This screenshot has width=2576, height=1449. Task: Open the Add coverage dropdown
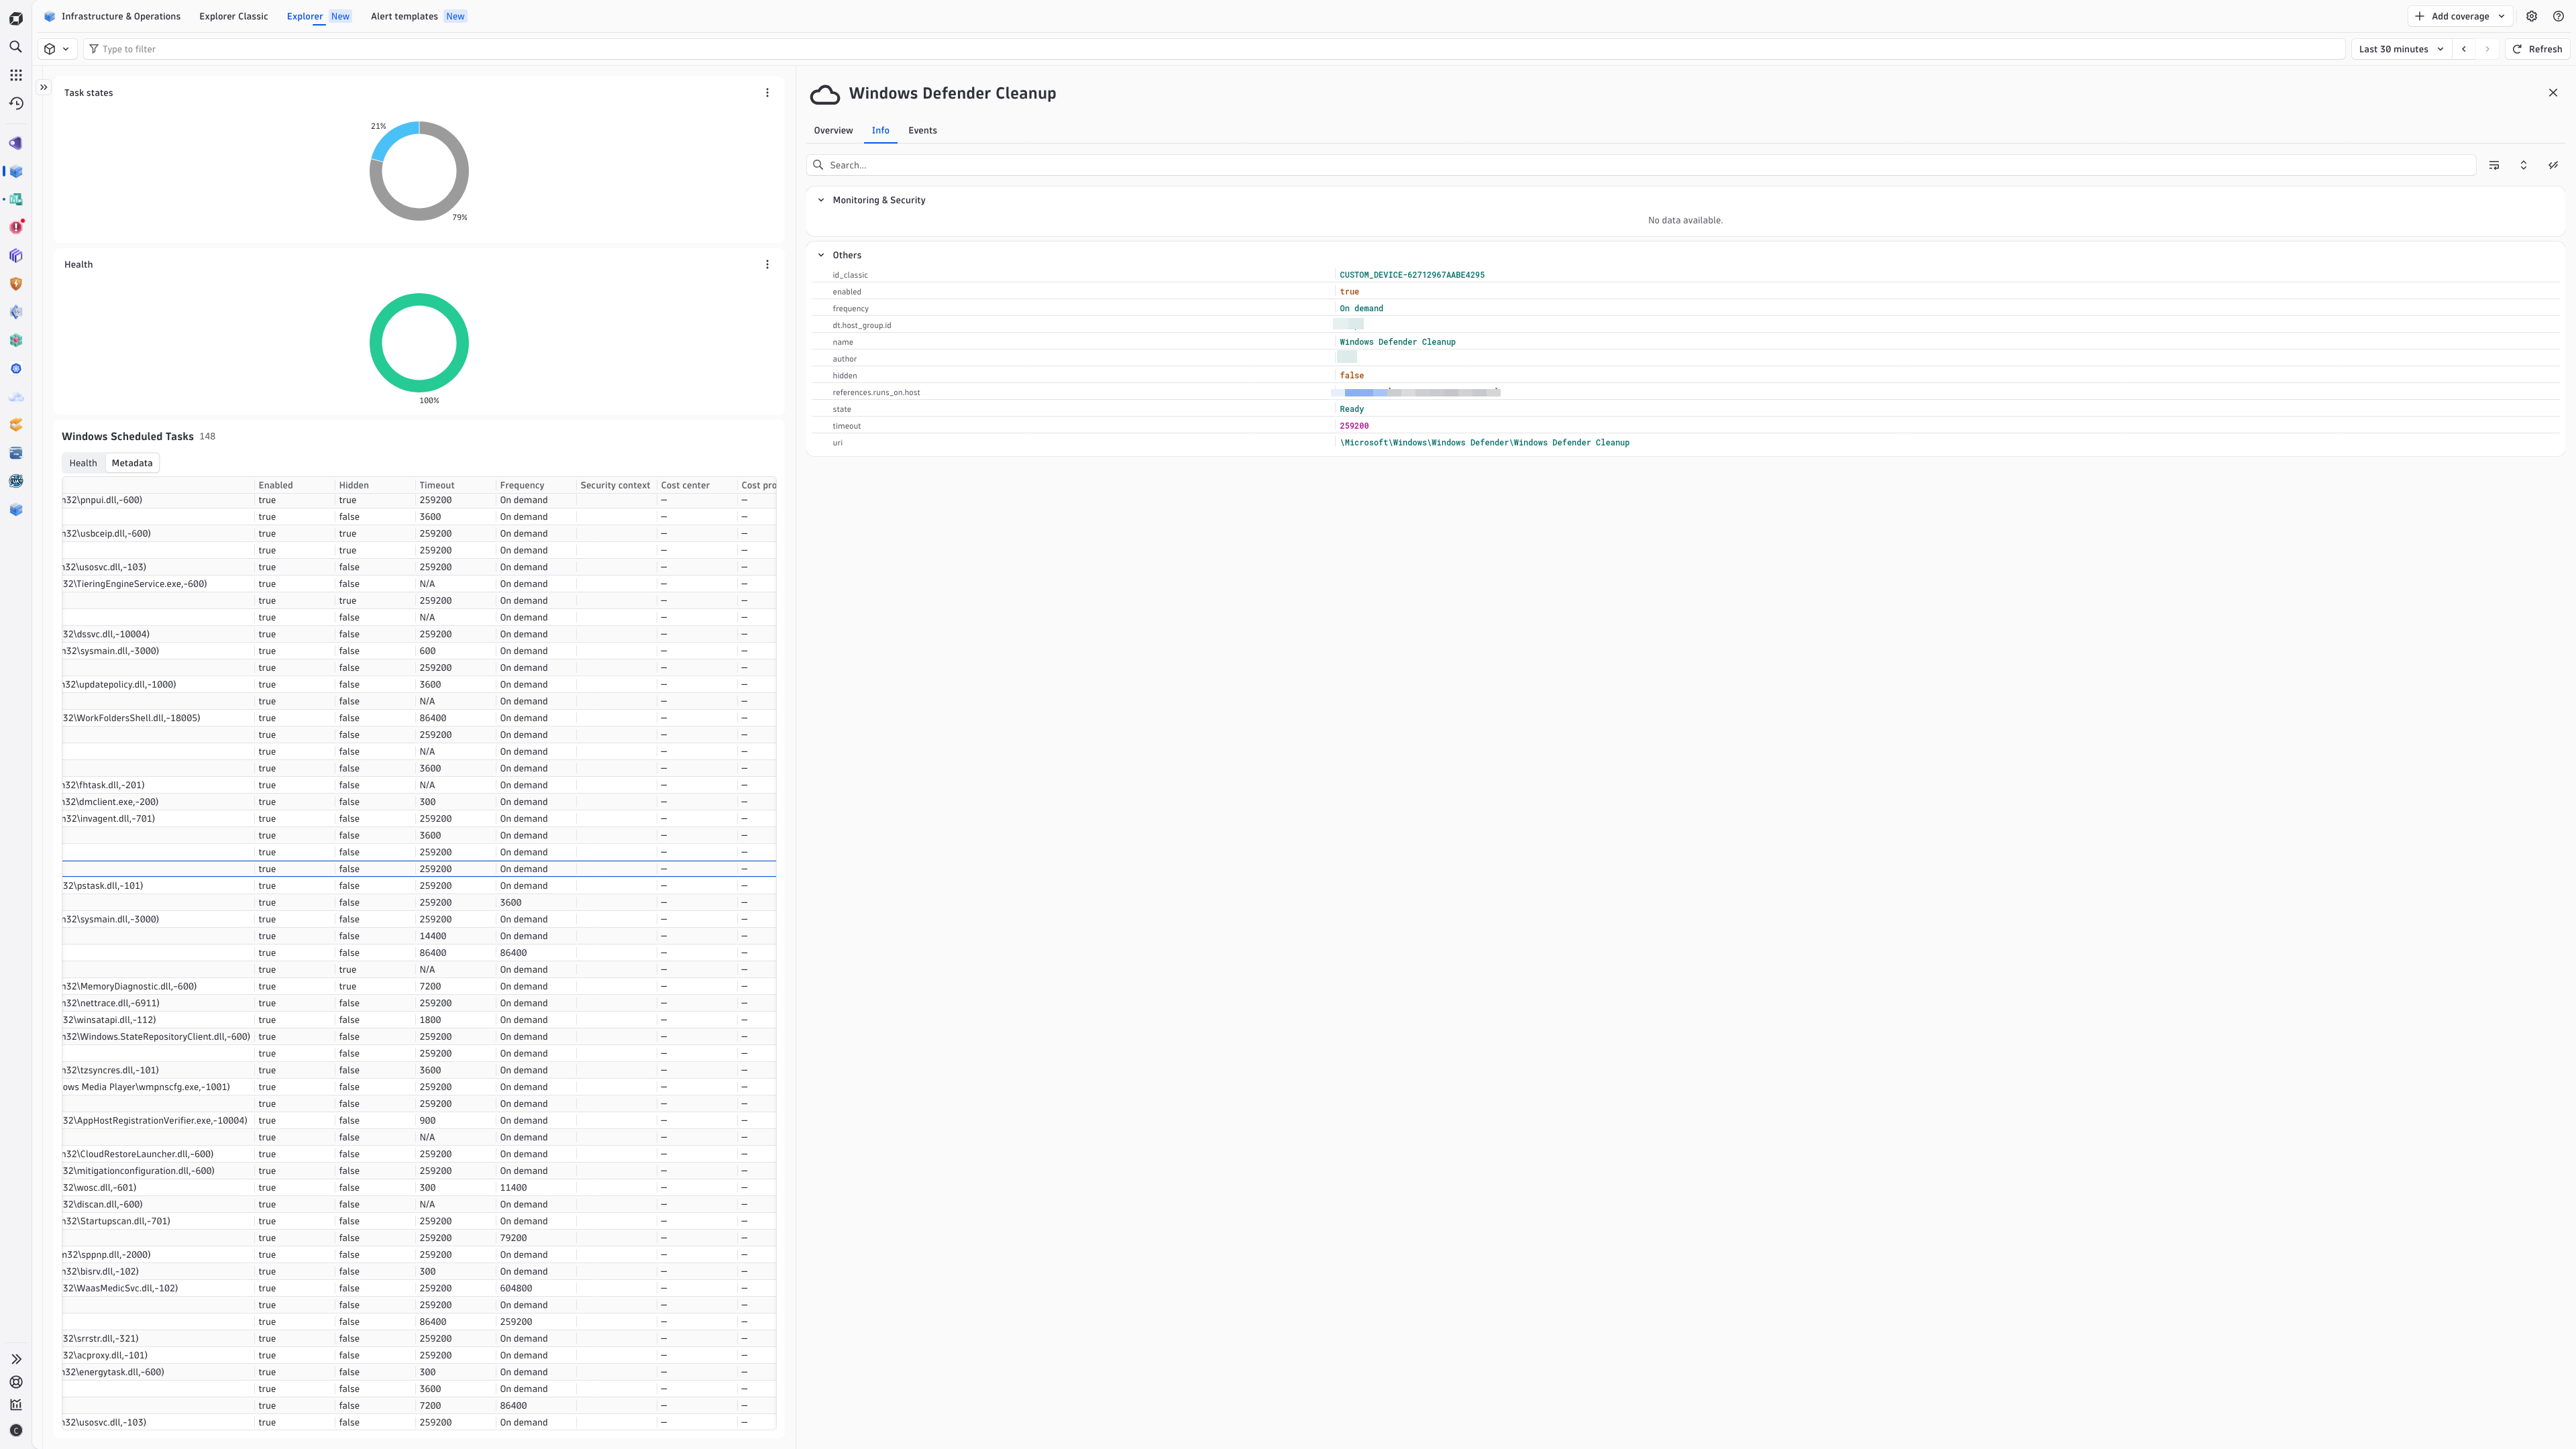click(2459, 16)
